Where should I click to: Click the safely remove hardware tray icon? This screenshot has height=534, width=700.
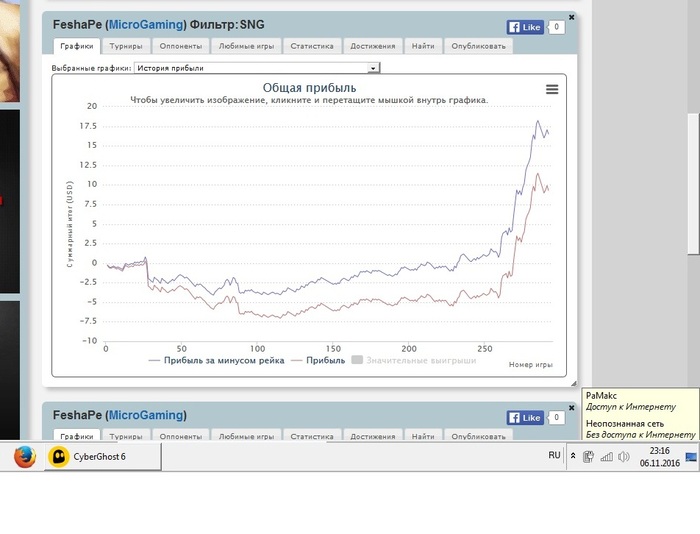coord(588,457)
